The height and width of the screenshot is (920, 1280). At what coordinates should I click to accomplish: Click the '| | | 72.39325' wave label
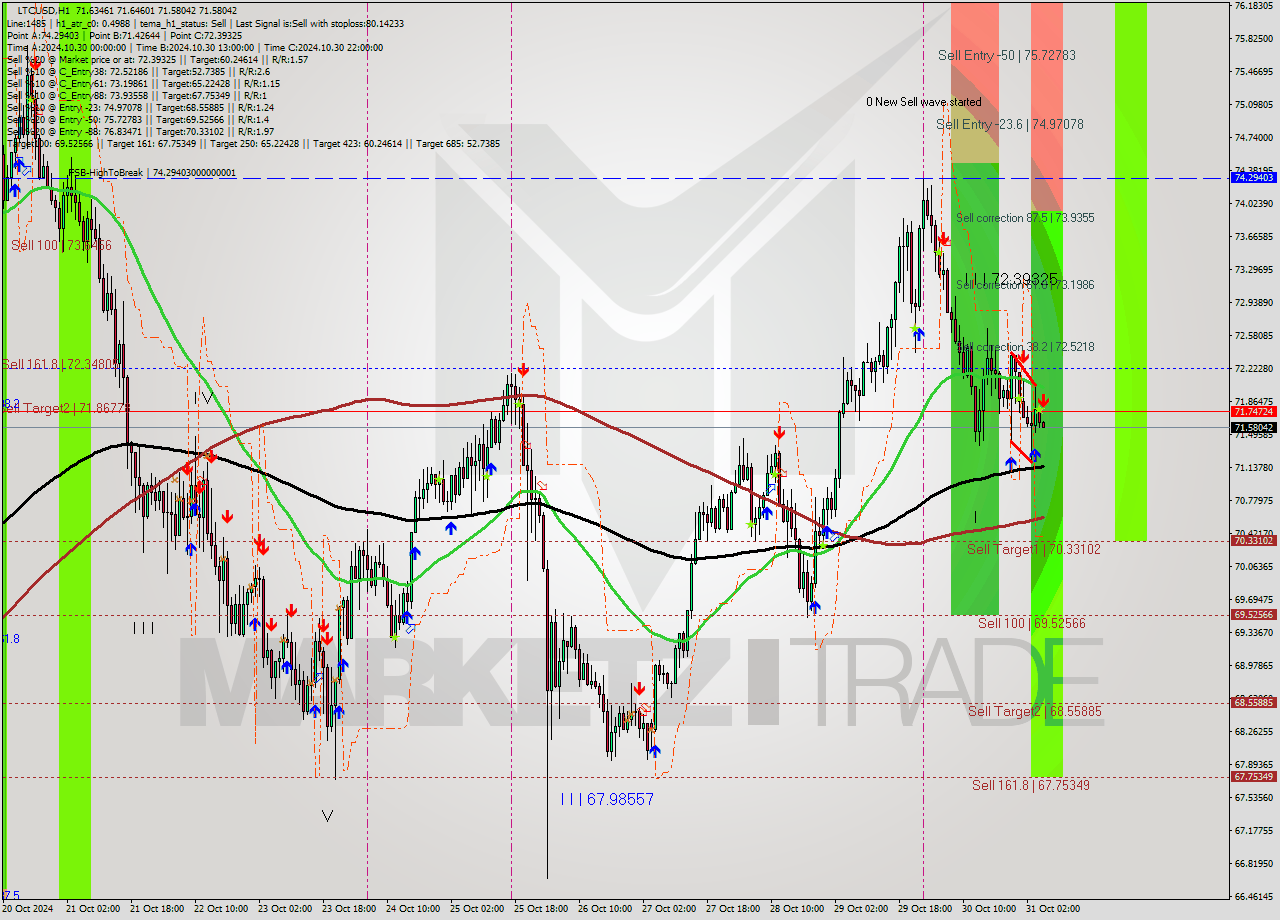[1011, 279]
